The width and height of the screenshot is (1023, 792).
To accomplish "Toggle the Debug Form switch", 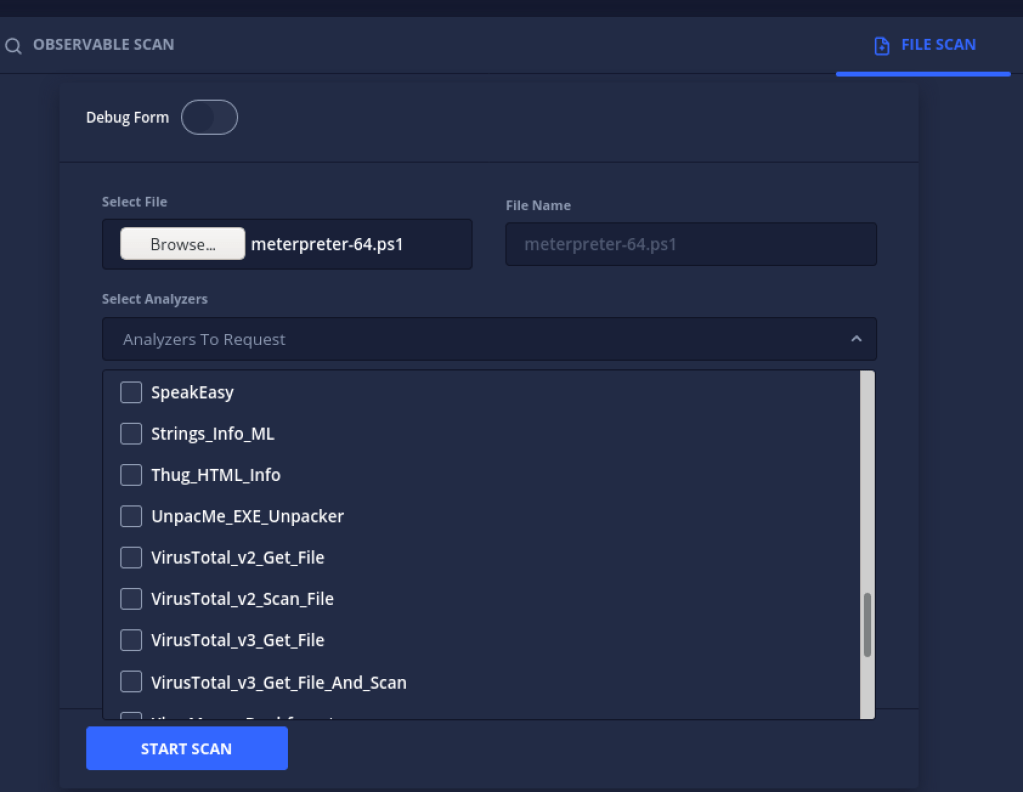I will [209, 118].
